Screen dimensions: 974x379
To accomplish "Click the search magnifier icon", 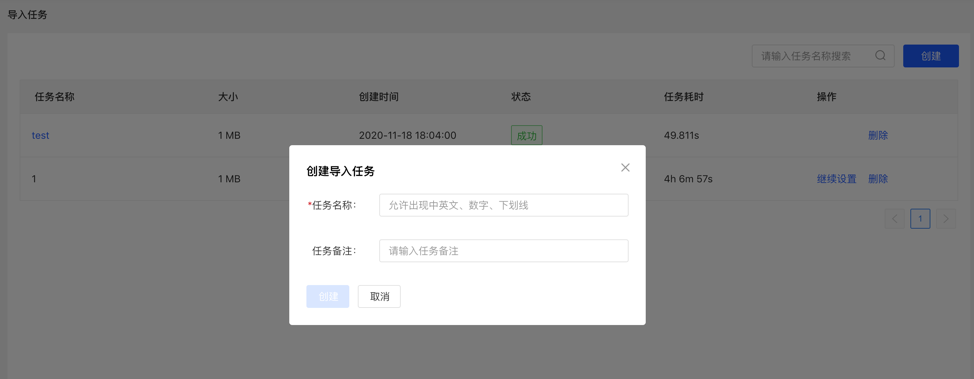I will pyautogui.click(x=880, y=55).
